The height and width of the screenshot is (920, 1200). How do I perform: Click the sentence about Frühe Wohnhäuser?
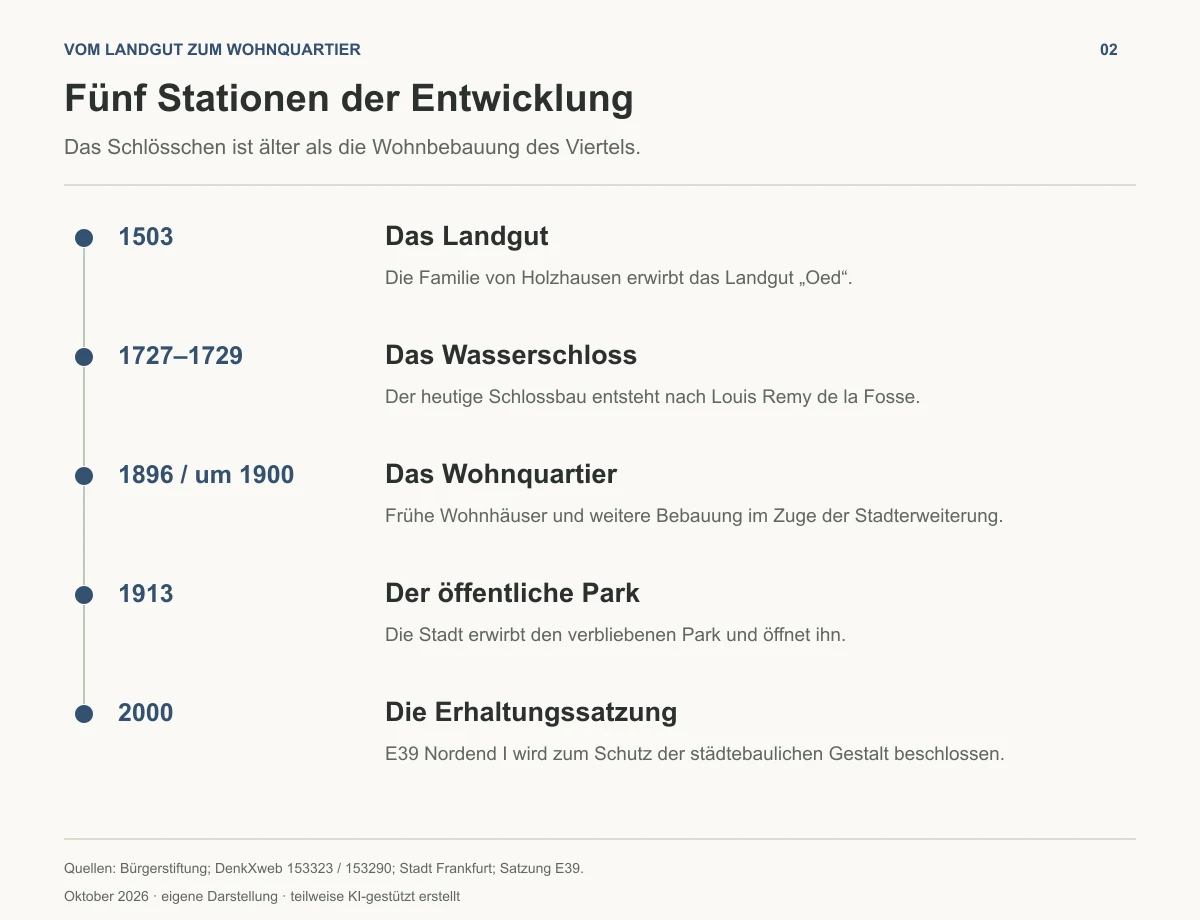point(694,516)
